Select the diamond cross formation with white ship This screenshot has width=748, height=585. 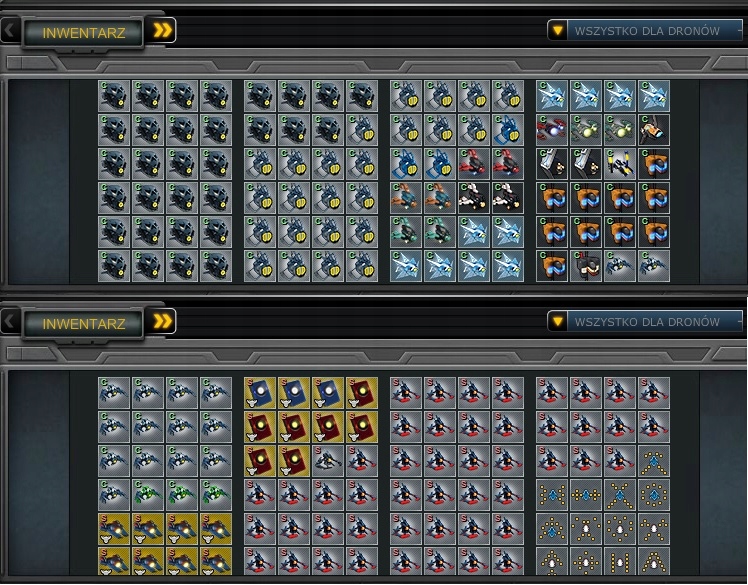586,563
